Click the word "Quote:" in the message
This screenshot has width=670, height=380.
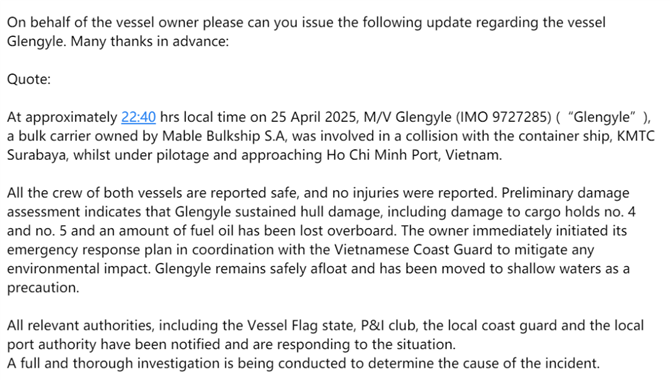coord(29,80)
